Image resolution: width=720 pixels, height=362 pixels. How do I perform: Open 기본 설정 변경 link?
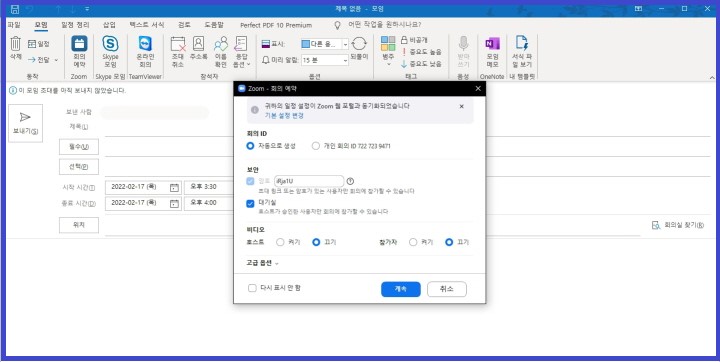(284, 116)
